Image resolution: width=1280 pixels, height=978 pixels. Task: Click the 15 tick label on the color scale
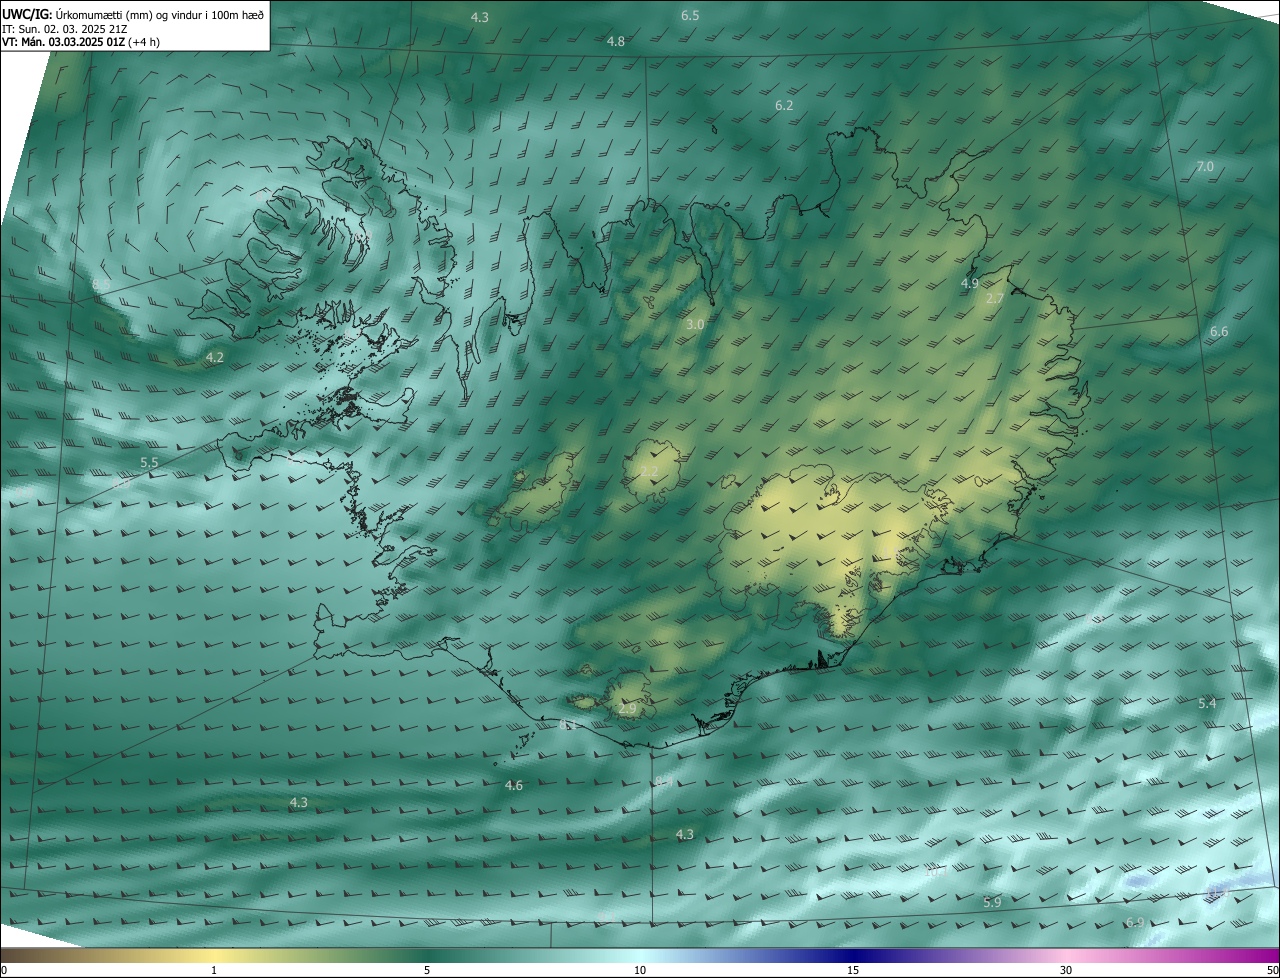pyautogui.click(x=853, y=970)
